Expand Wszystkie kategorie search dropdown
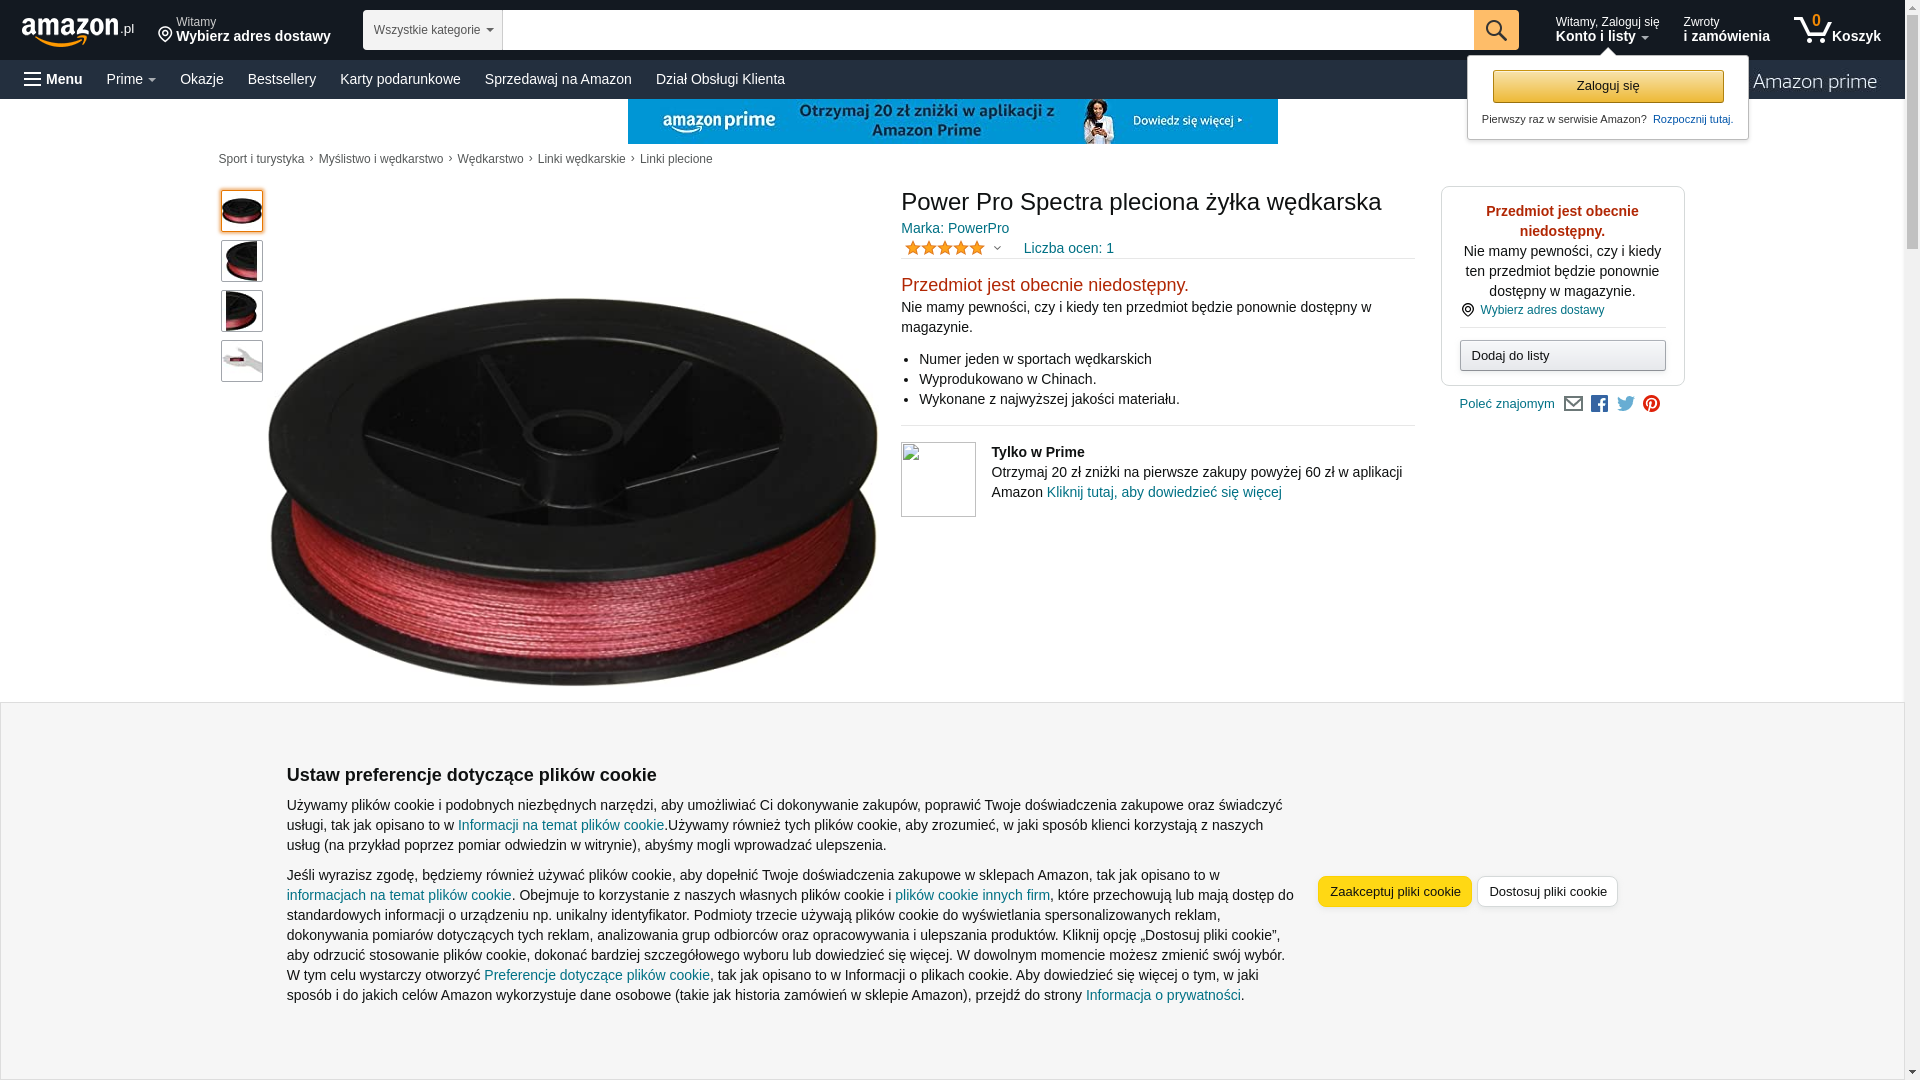 pyautogui.click(x=433, y=30)
